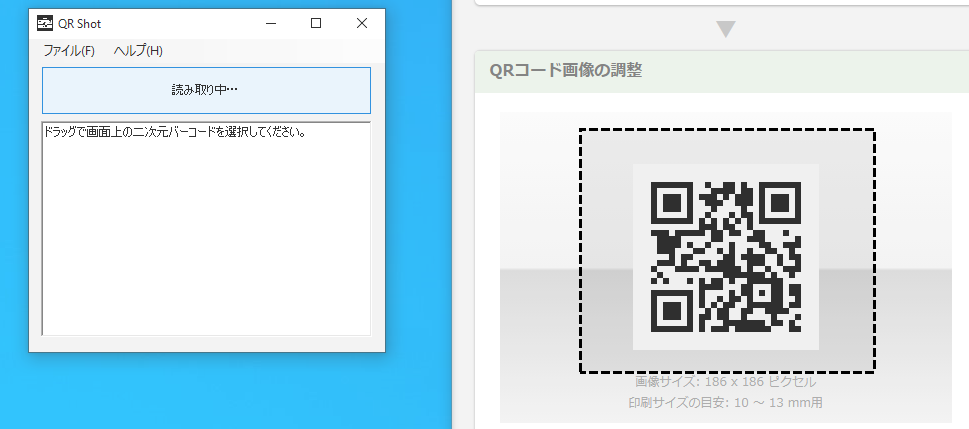Click the 画像サイズ: 186 x 186 ピクセル text
969x429 pixels.
click(x=726, y=382)
